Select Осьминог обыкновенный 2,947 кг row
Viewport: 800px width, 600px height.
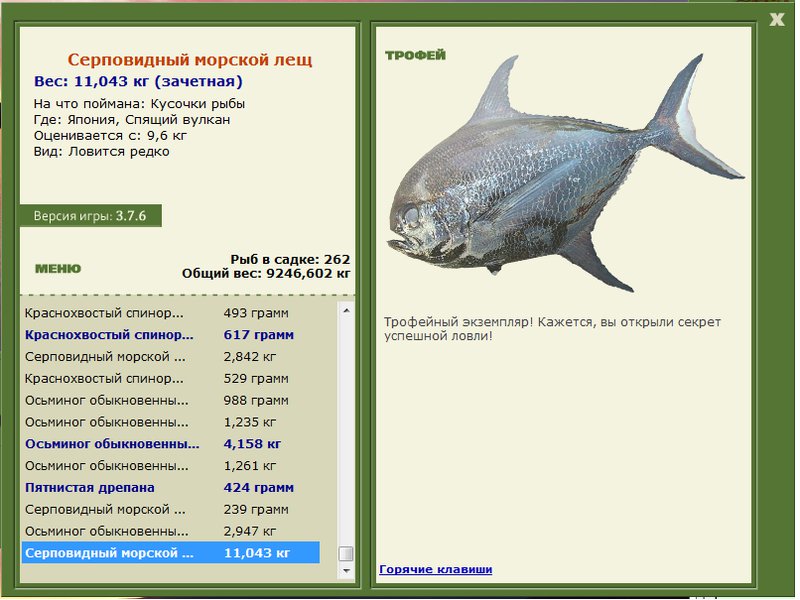[171, 531]
